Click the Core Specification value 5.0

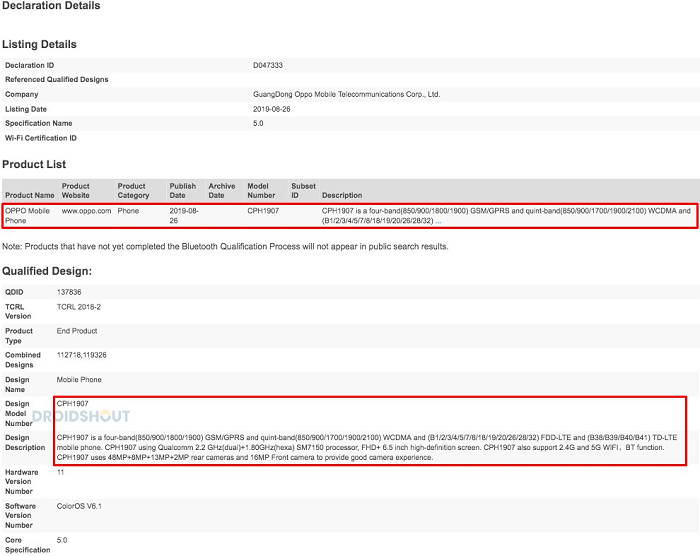tap(62, 540)
